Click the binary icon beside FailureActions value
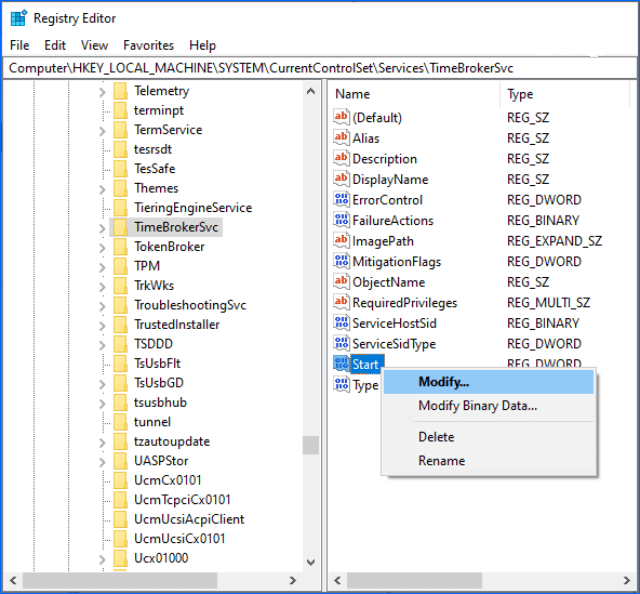Image resolution: width=640 pixels, height=594 pixels. pyautogui.click(x=341, y=220)
